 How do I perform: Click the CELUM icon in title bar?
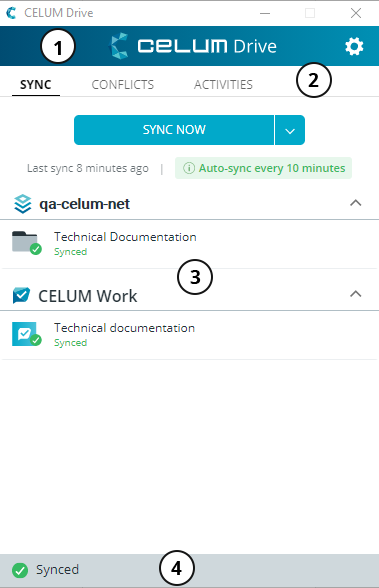coord(11,13)
